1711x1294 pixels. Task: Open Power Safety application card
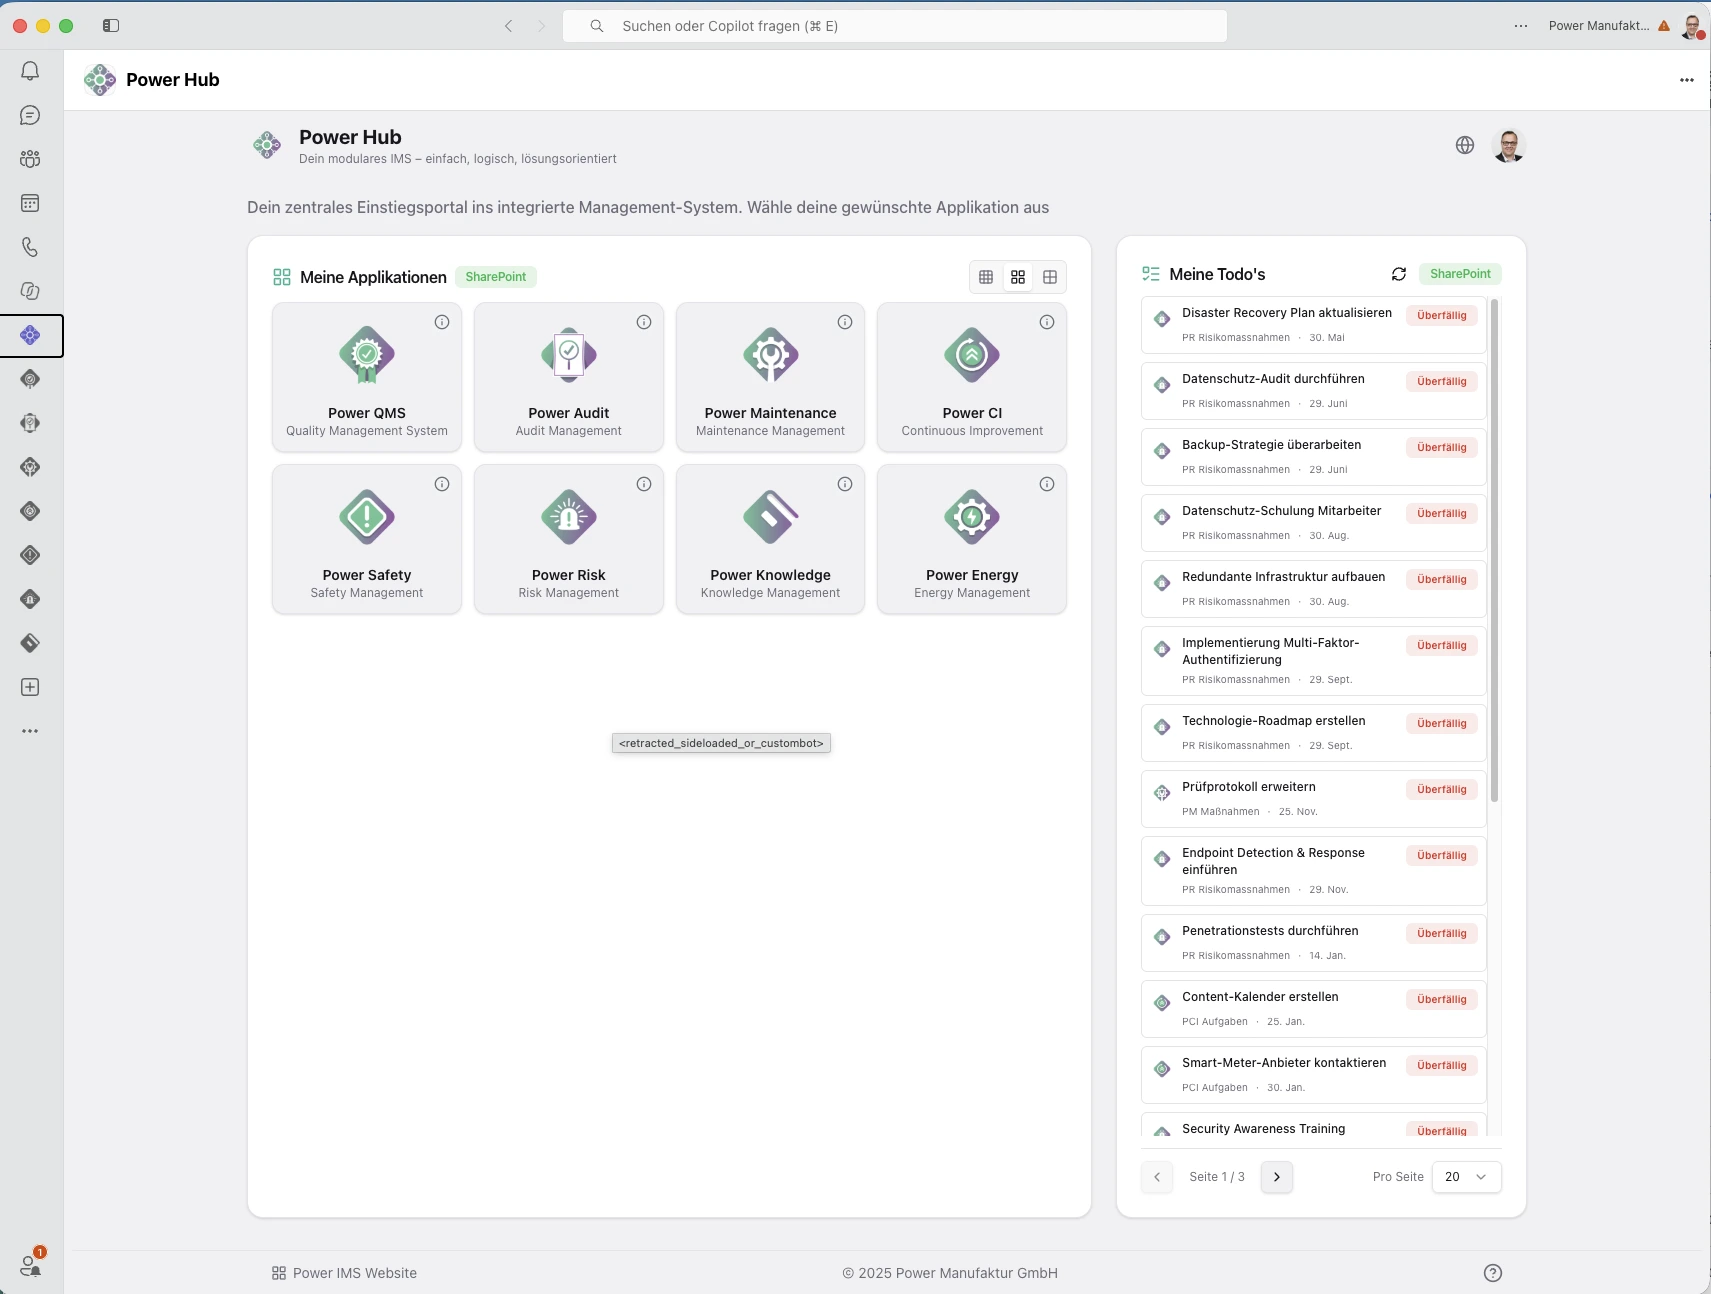[x=367, y=539]
